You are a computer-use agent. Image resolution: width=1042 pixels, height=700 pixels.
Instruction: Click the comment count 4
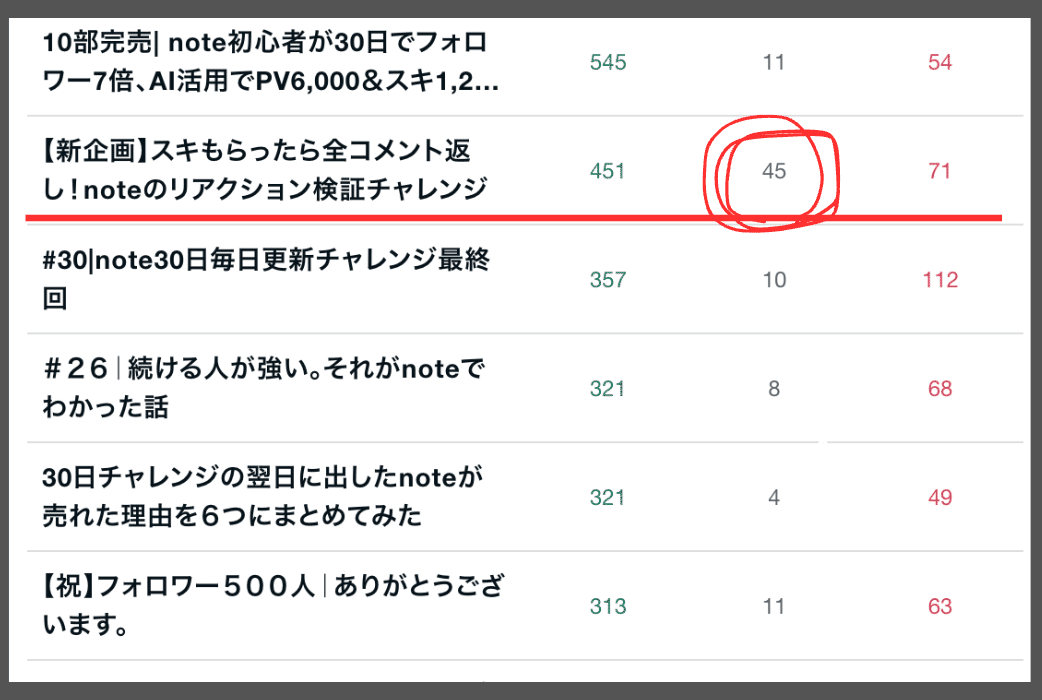pos(774,497)
